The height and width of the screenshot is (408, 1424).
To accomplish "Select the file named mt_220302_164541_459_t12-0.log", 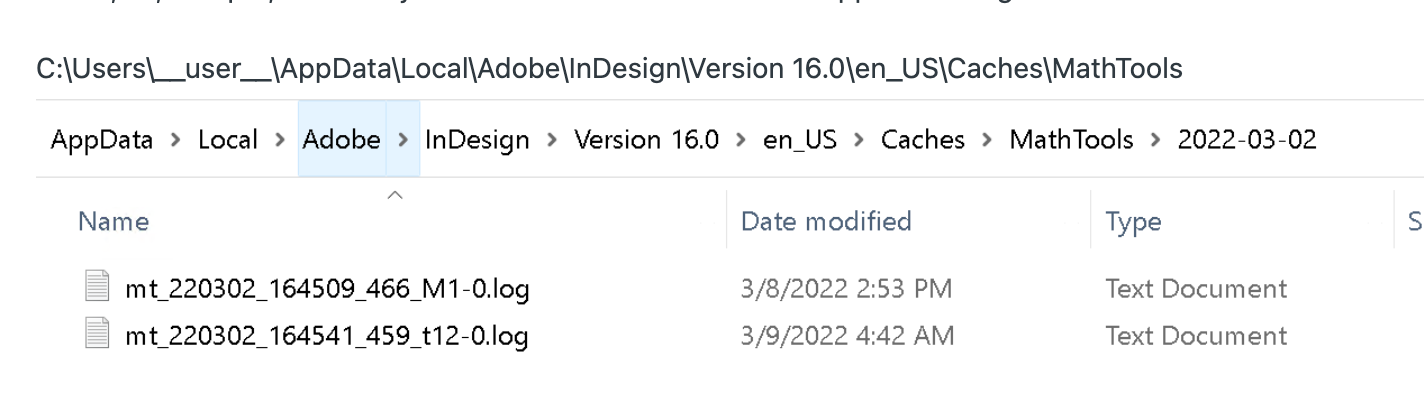I will [x=327, y=336].
